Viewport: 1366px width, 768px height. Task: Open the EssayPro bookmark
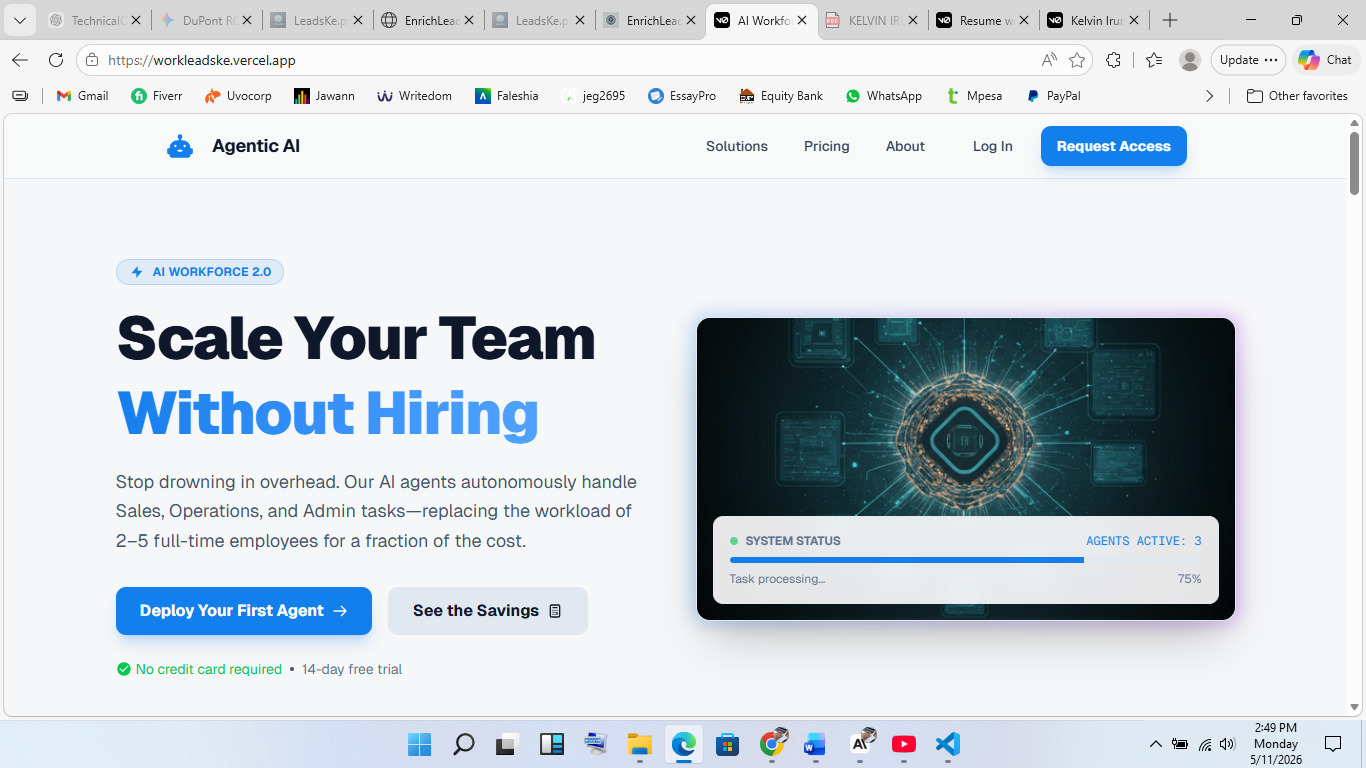[x=682, y=96]
